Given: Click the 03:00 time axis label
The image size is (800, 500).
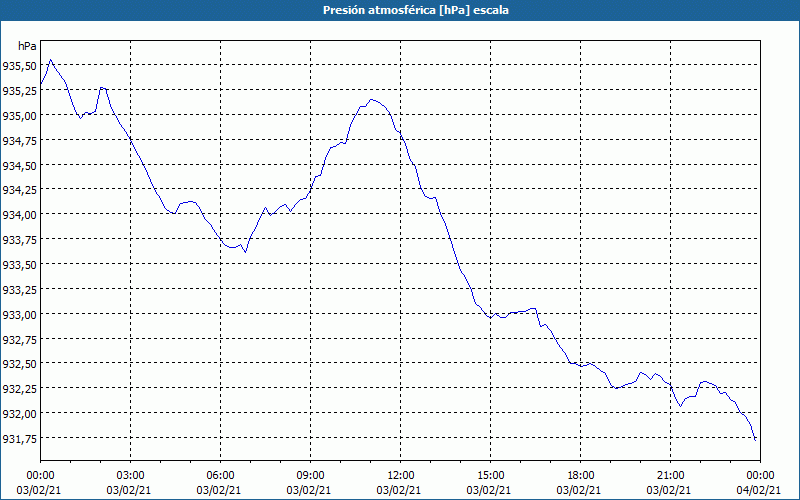Looking at the screenshot, I should [x=131, y=476].
